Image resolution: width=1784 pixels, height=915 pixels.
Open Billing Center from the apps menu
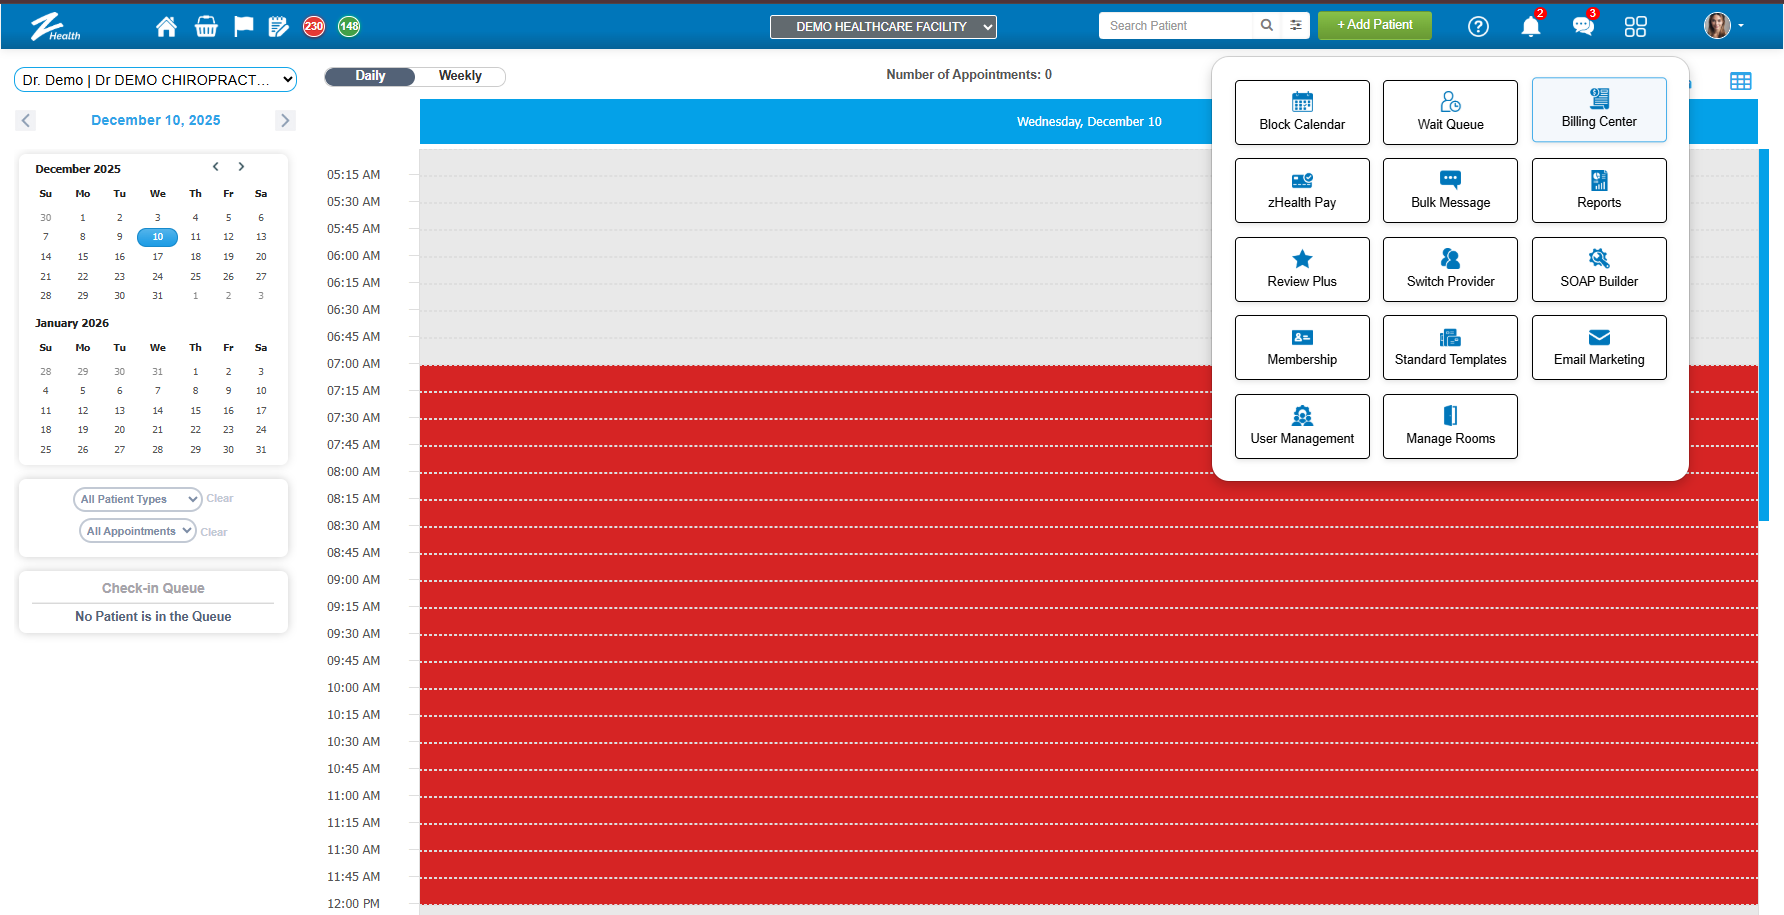click(x=1599, y=110)
